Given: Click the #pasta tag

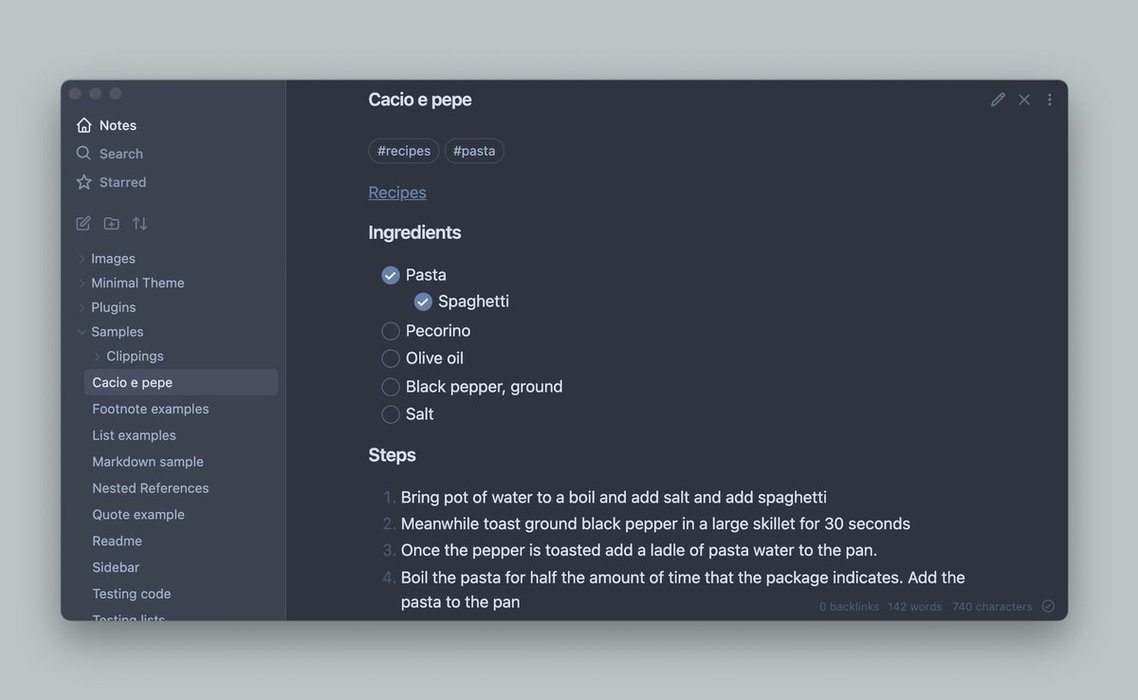Looking at the screenshot, I should click(x=474, y=151).
